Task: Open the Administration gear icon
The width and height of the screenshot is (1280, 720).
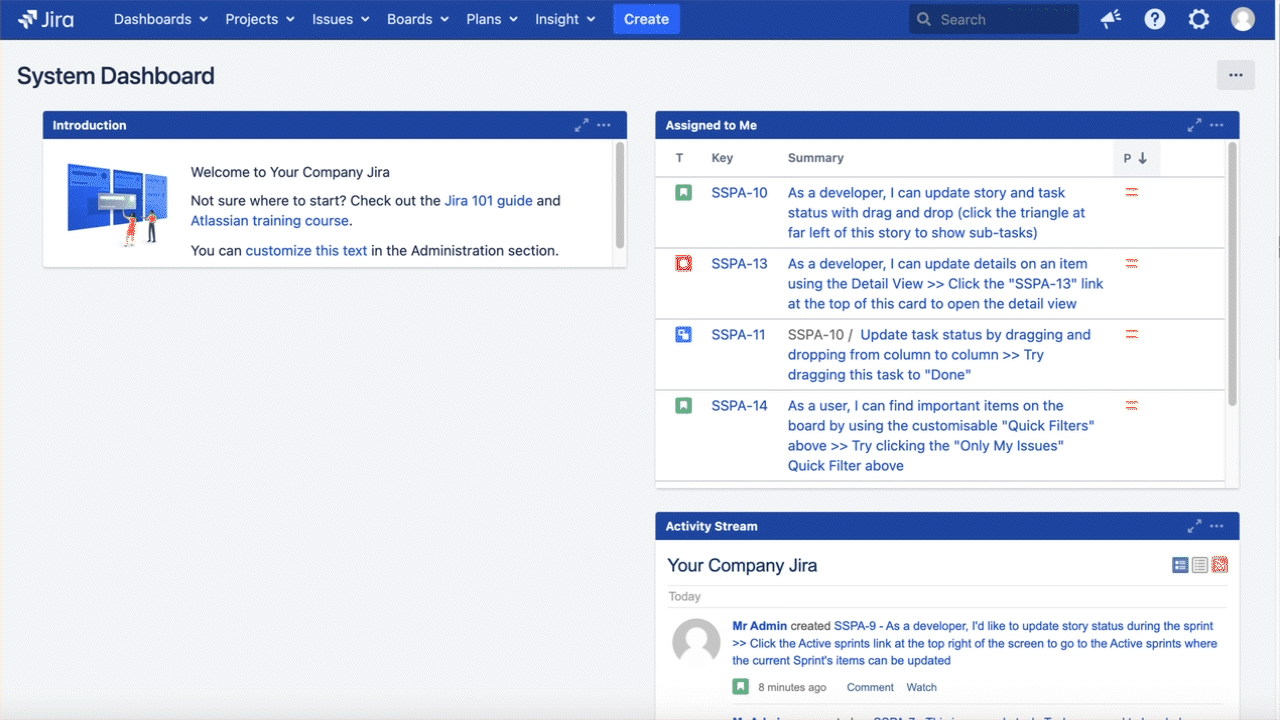Action: pos(1199,19)
